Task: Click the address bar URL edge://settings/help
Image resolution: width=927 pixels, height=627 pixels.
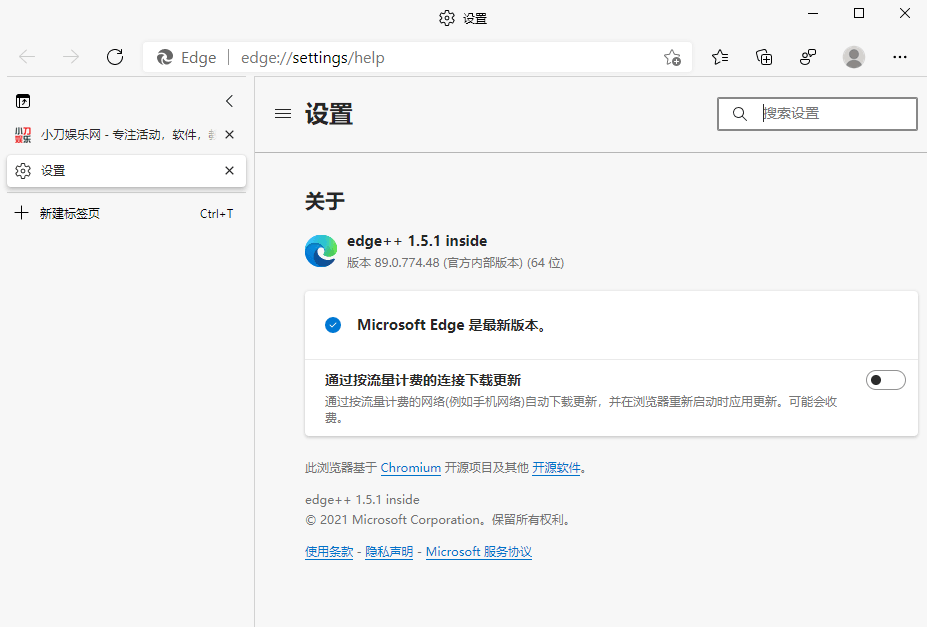Action: point(313,57)
